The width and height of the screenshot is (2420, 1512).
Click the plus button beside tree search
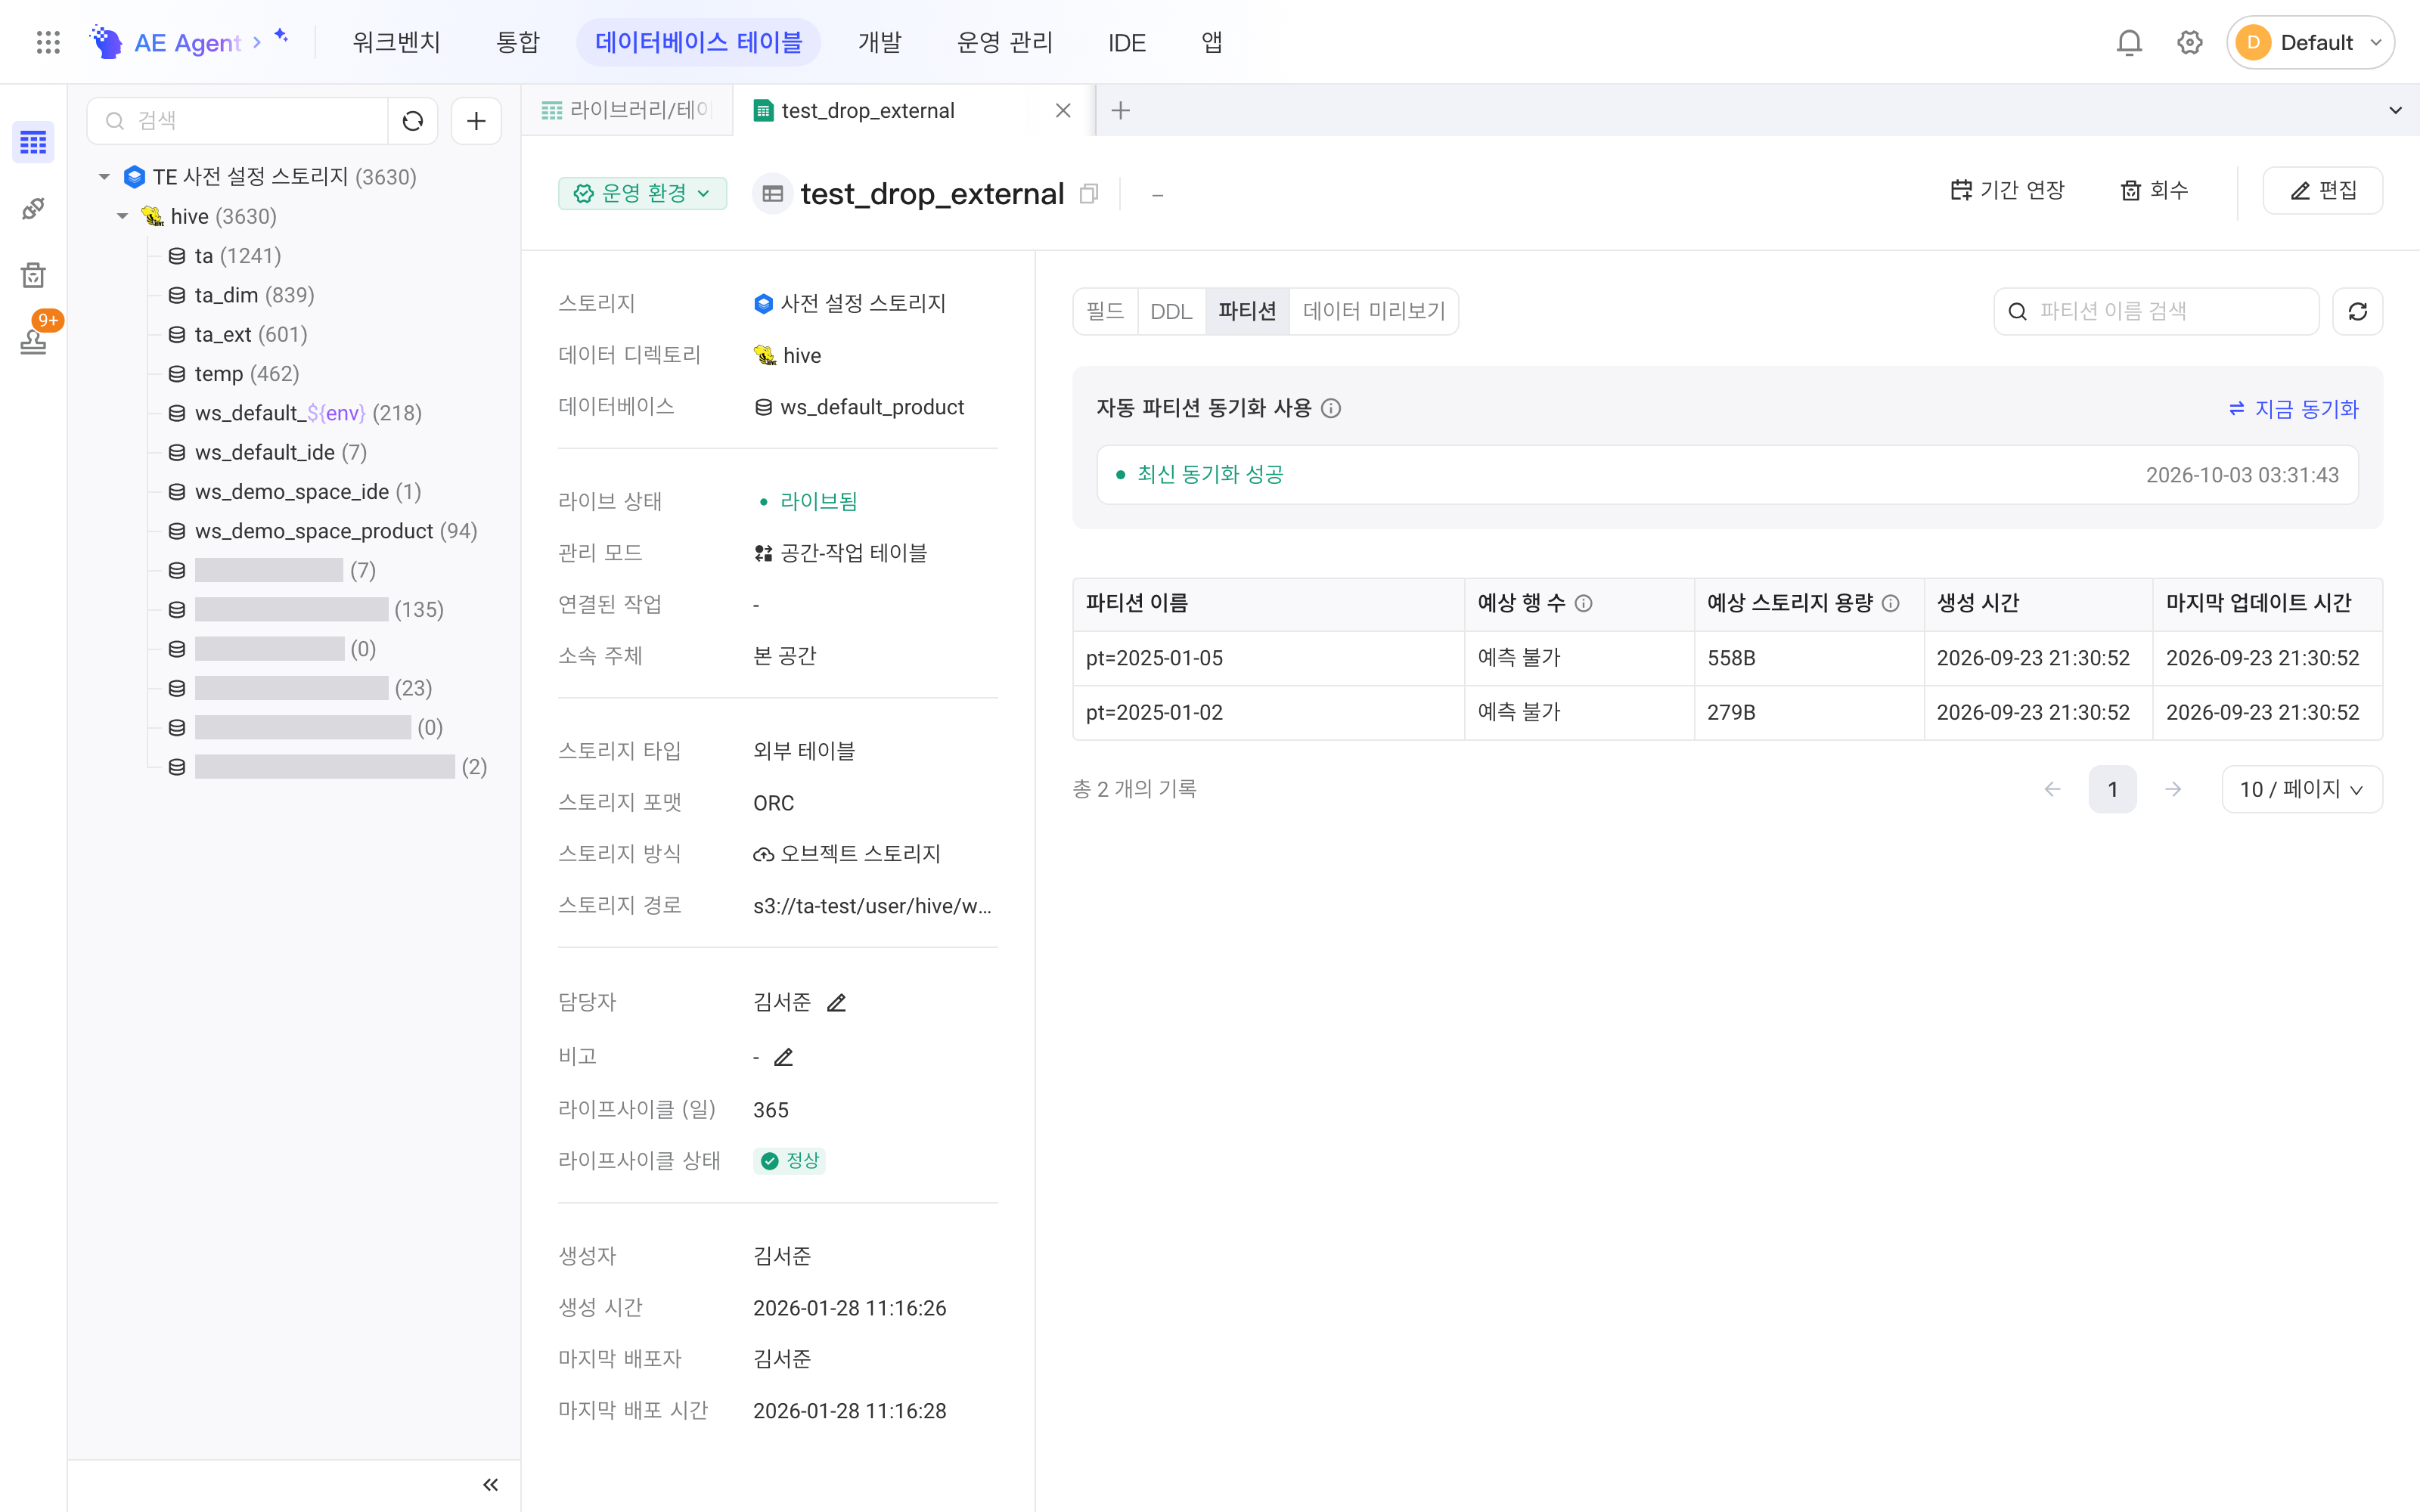pyautogui.click(x=476, y=121)
